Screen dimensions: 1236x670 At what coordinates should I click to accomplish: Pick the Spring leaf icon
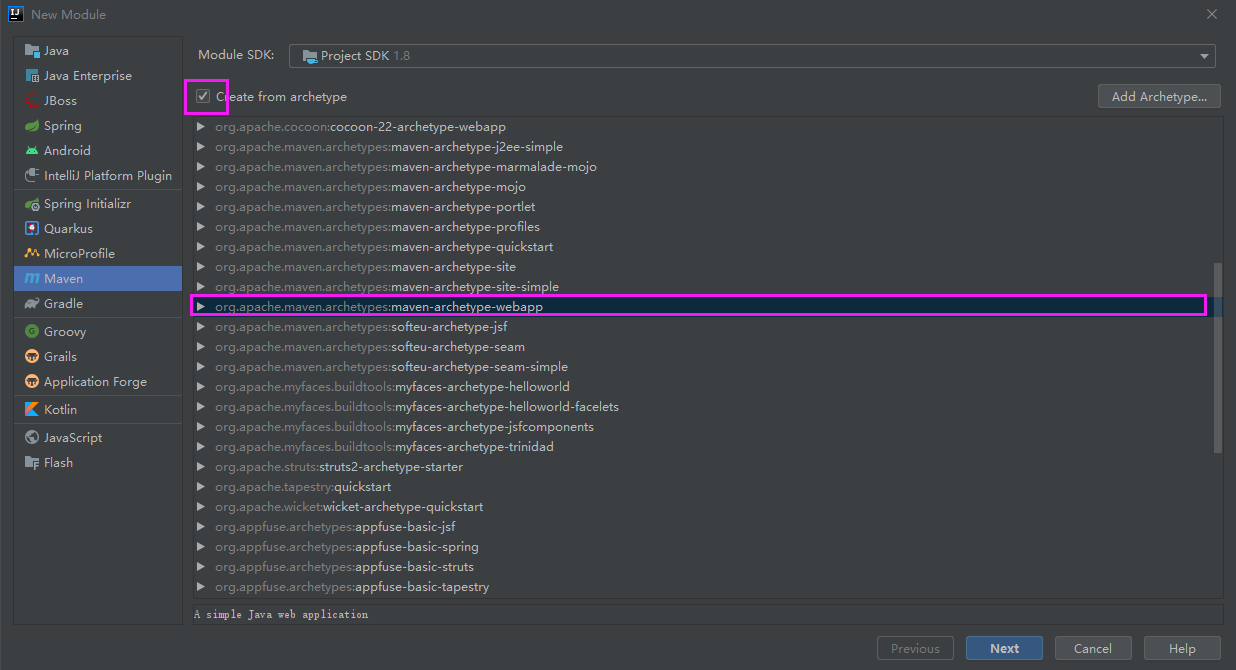32,126
